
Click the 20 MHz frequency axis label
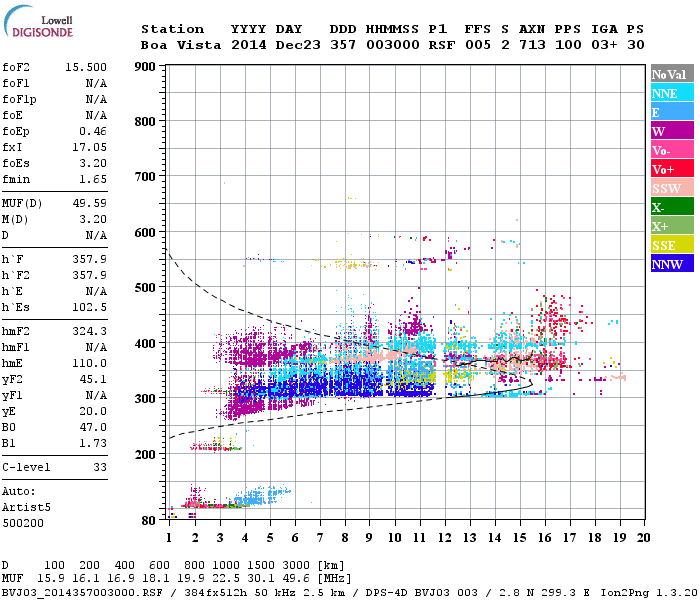(643, 538)
